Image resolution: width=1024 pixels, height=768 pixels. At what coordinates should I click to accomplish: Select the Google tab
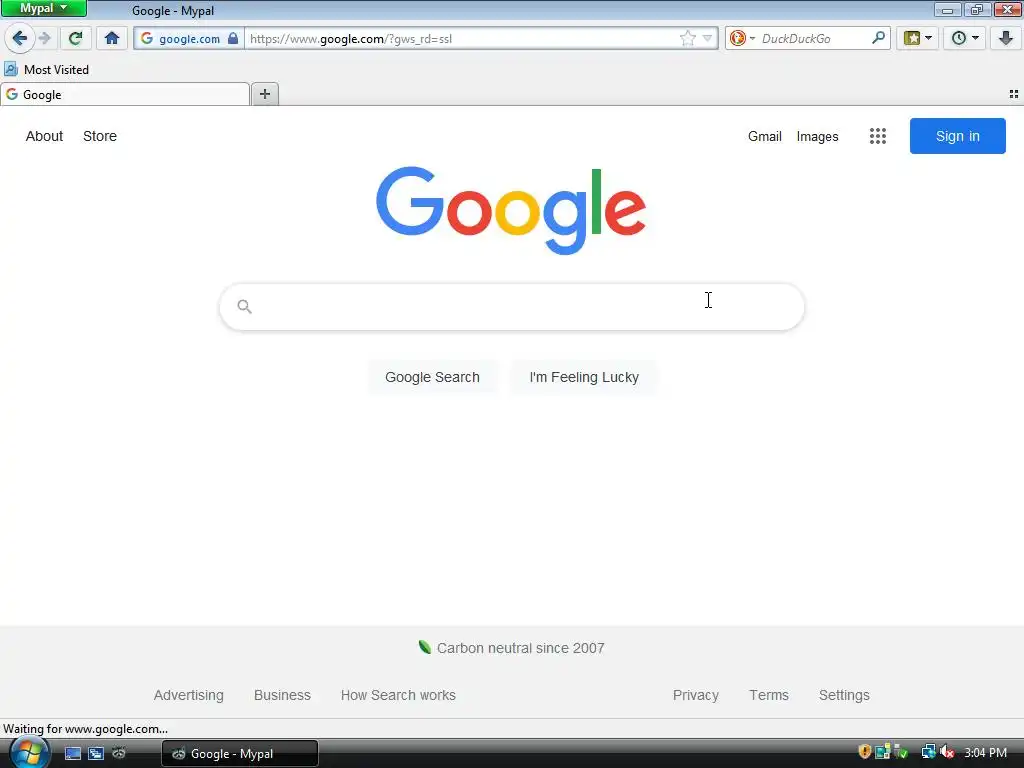pos(125,95)
